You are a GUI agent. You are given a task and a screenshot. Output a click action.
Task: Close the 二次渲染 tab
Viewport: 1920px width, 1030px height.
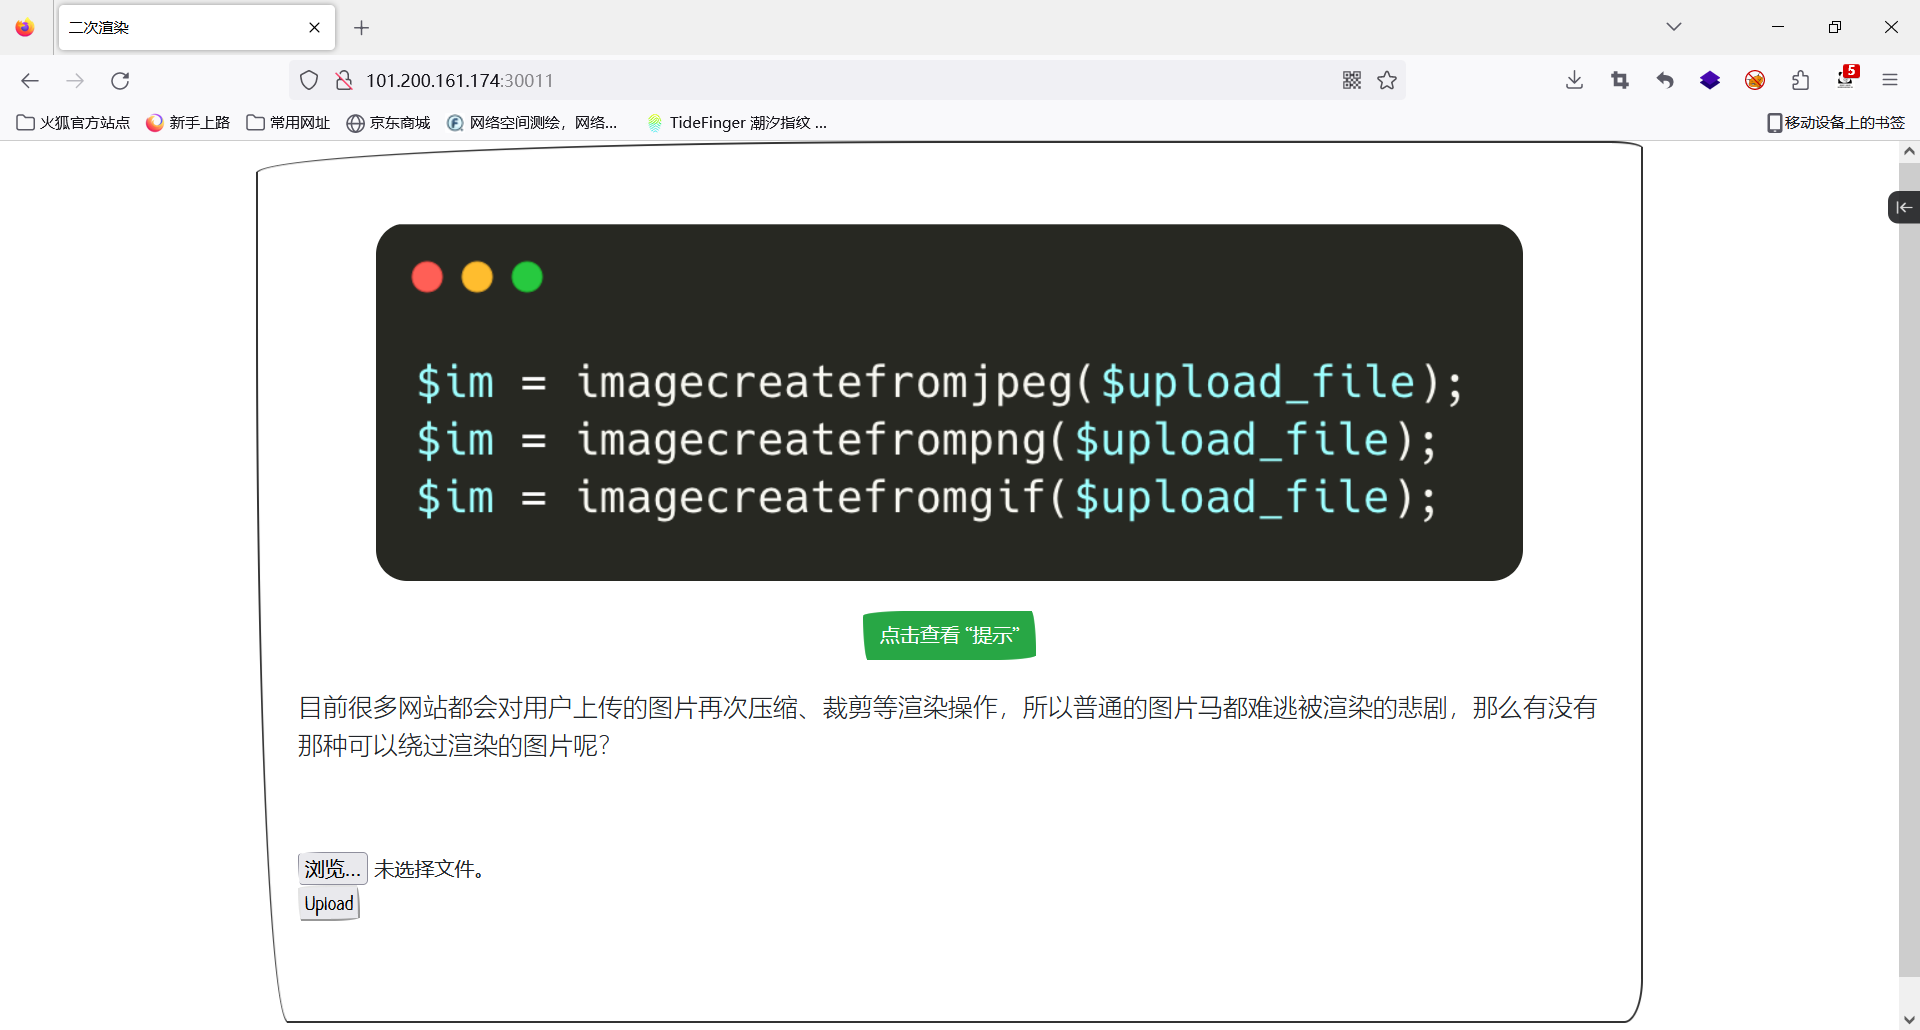pos(314,28)
